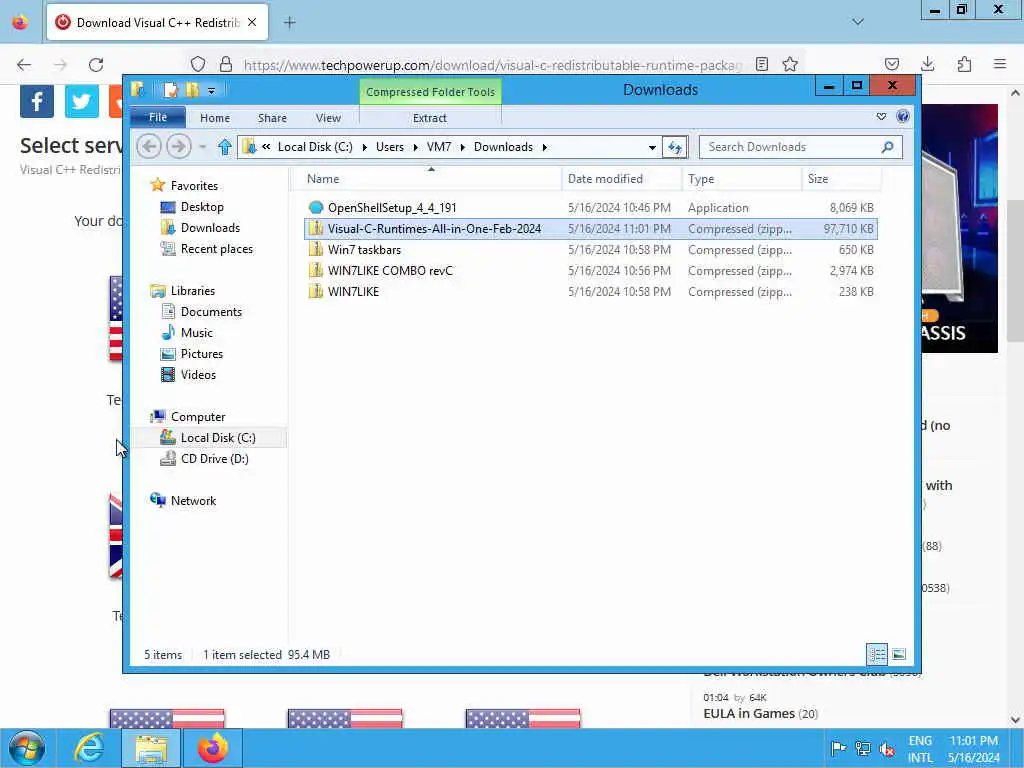The image size is (1024, 768).
Task: Click the volume muted speaker tray icon
Action: [886, 749]
